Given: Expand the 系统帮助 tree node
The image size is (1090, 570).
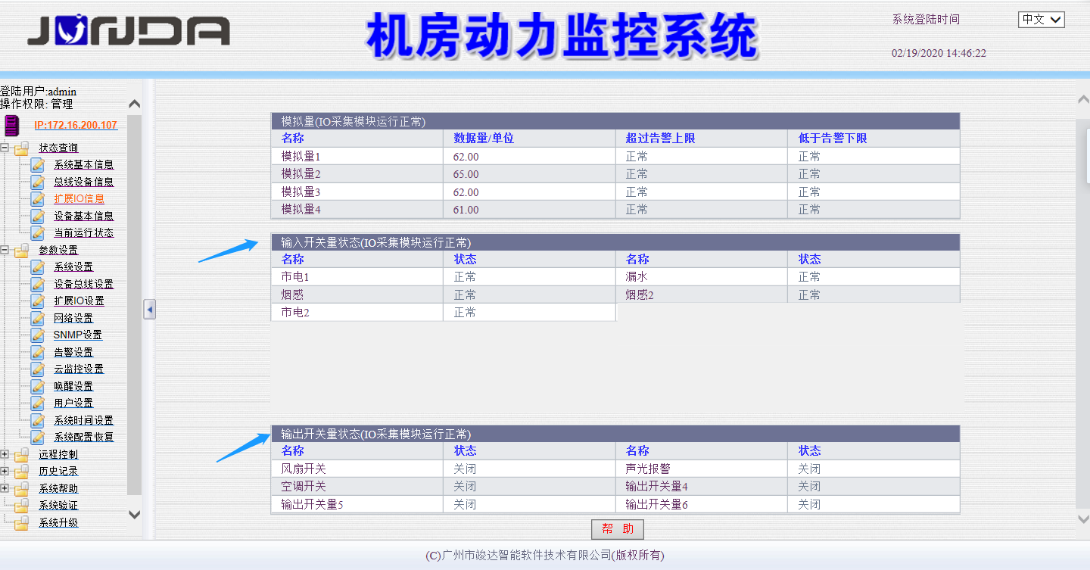Looking at the screenshot, I should (5, 488).
